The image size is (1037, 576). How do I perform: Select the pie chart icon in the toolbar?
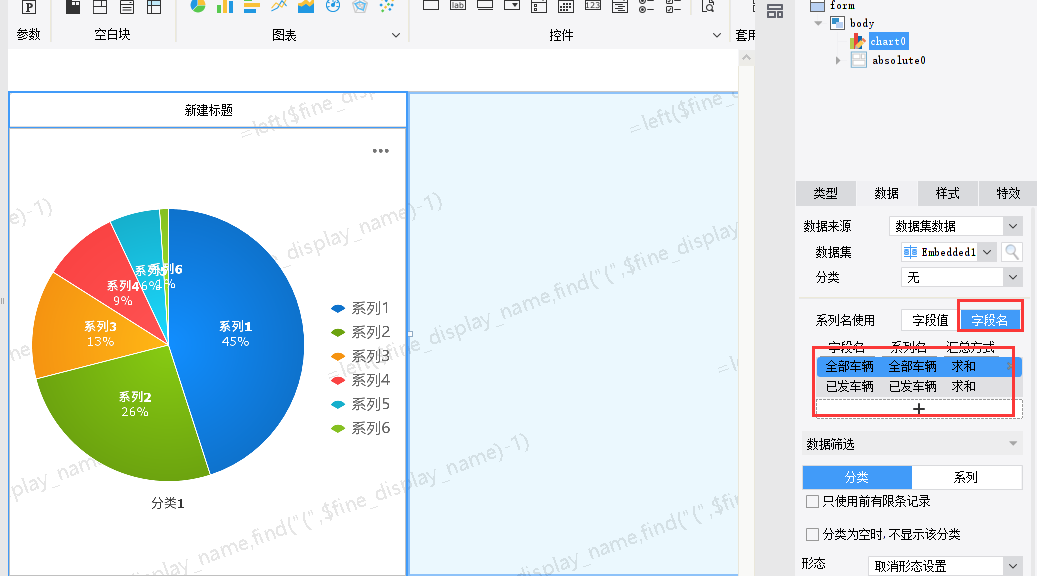click(x=198, y=7)
